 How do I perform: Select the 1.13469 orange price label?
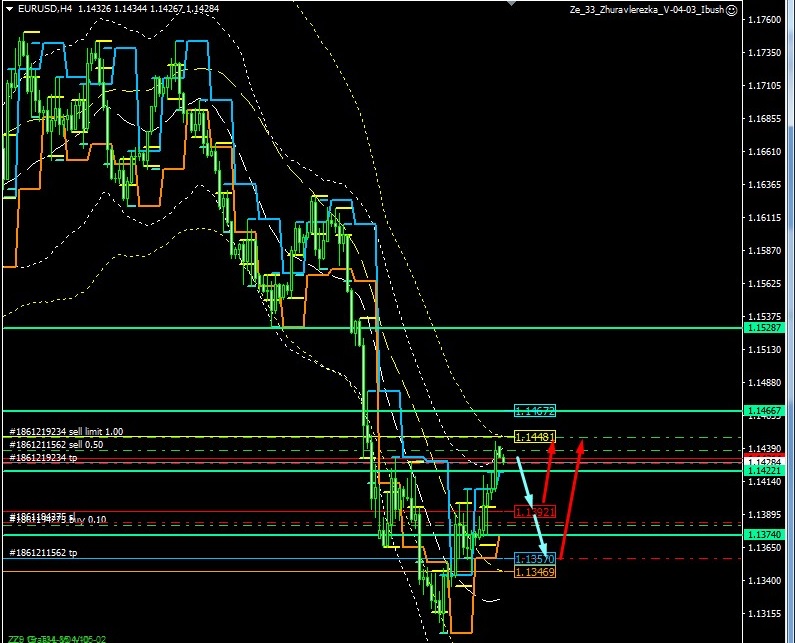click(534, 571)
